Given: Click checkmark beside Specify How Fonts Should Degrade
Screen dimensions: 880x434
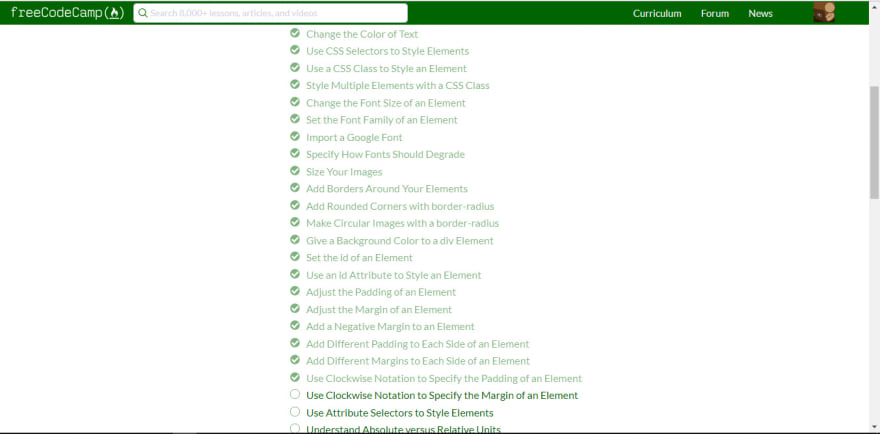Looking at the screenshot, I should tap(295, 153).
